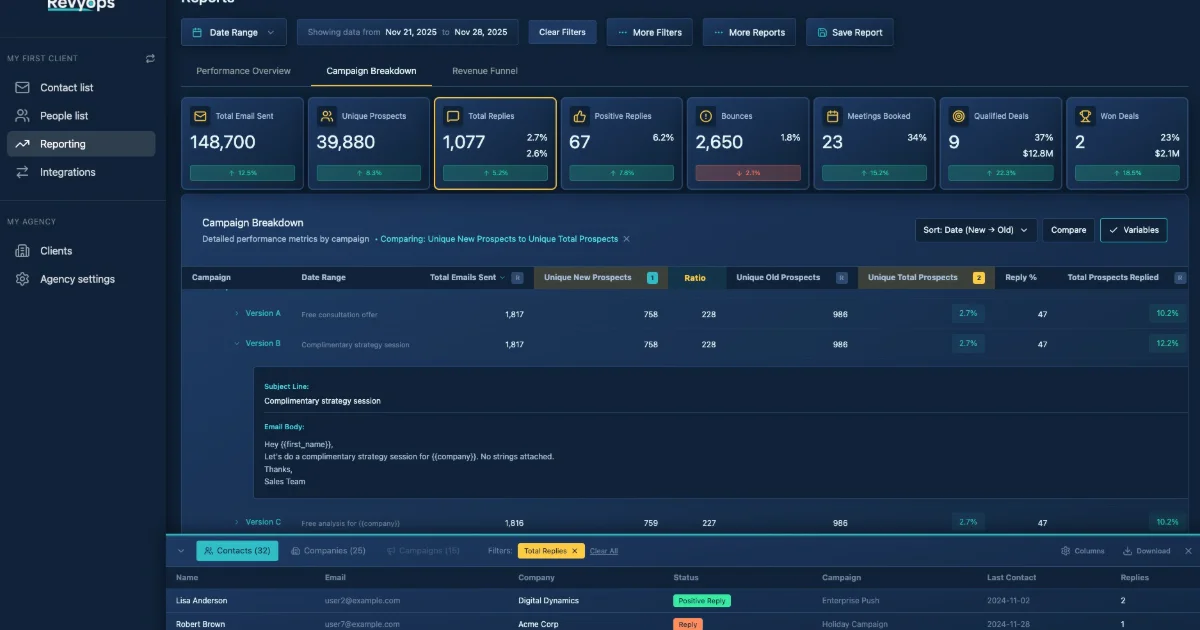Click the Acme Corp company cell
Image resolution: width=1200 pixels, height=630 pixels.
[539, 624]
